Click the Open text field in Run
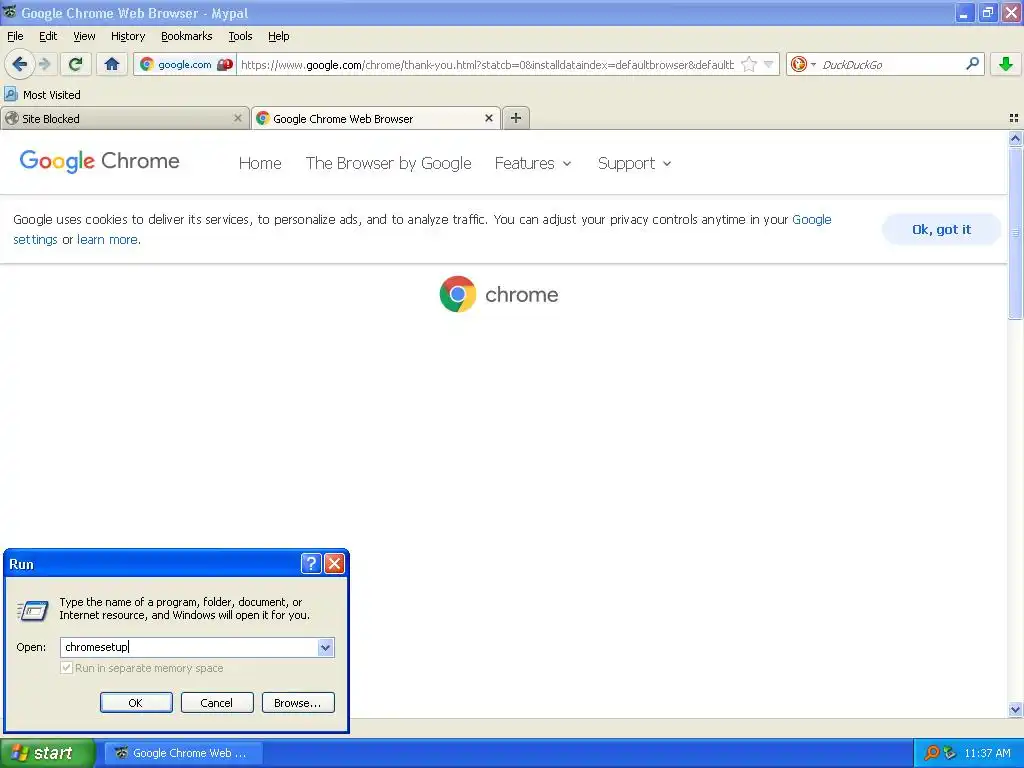The image size is (1024, 768). pos(189,647)
